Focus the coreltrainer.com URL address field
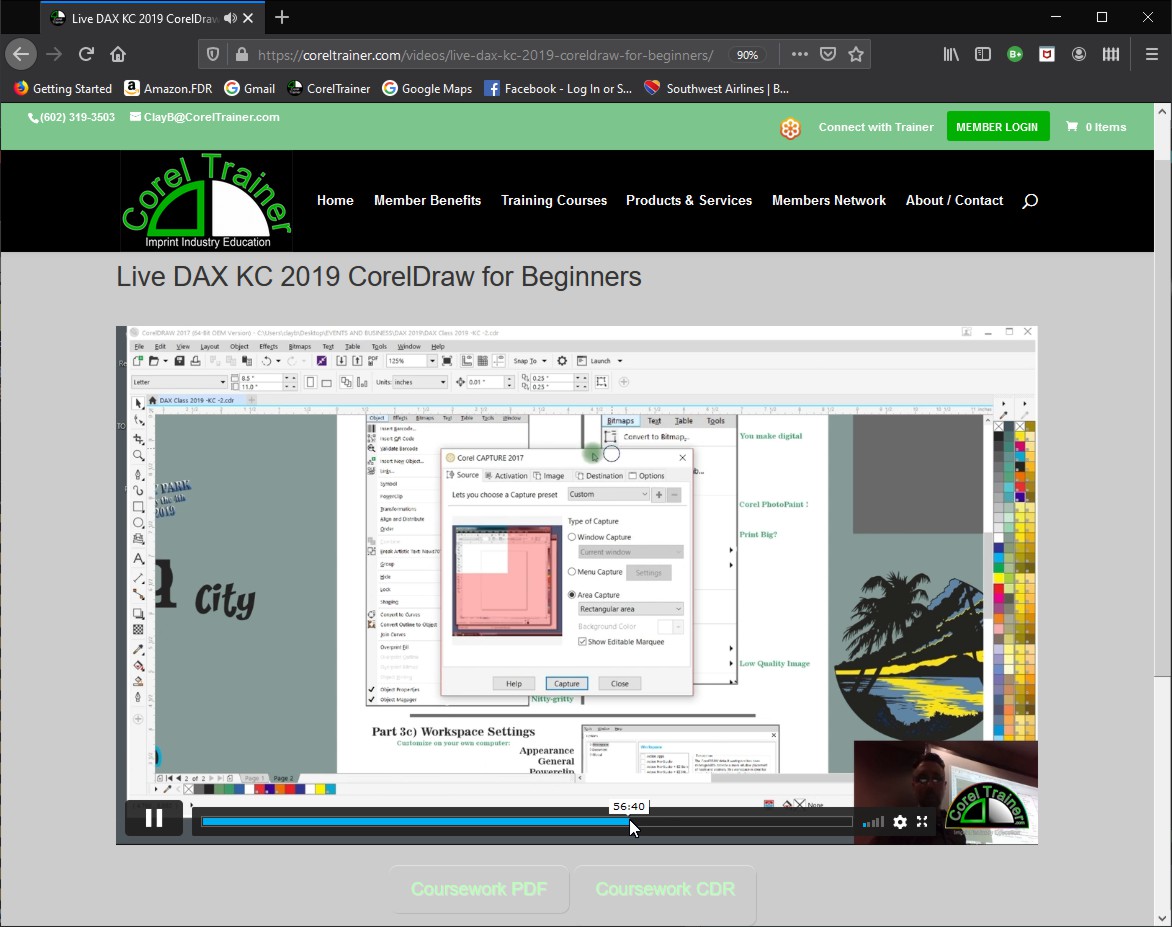This screenshot has width=1172, height=927. [x=485, y=55]
